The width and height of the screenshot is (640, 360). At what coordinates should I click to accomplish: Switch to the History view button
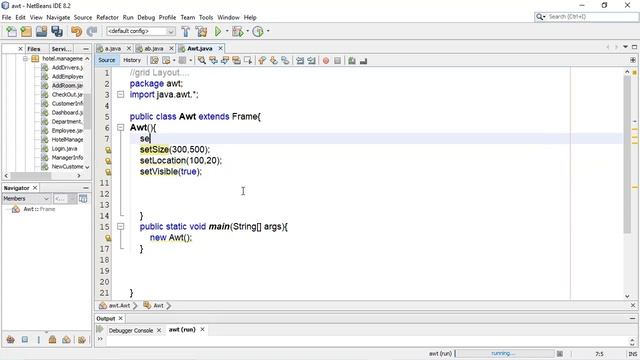tap(132, 60)
